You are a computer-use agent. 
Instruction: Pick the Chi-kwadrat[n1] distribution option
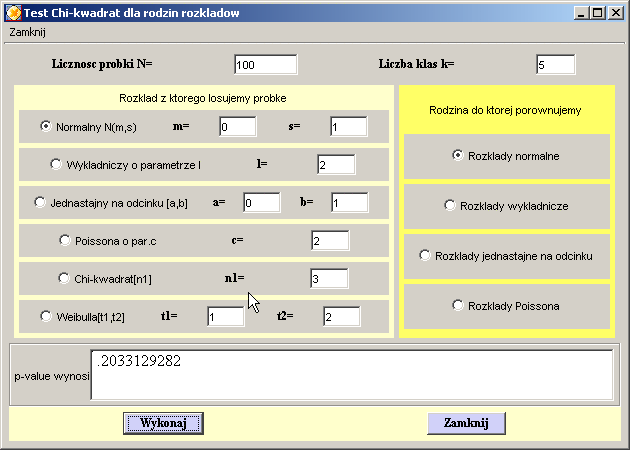click(66, 278)
